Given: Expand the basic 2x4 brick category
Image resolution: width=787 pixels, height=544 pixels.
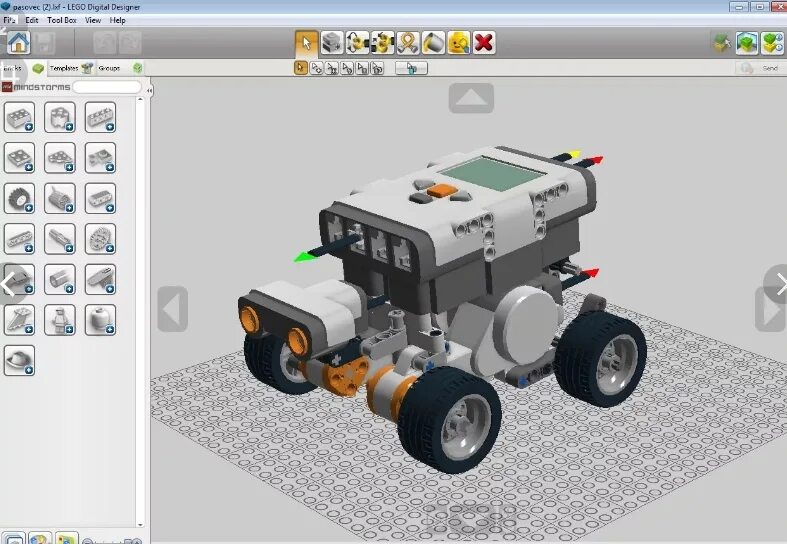Looking at the screenshot, I should click(x=19, y=117).
